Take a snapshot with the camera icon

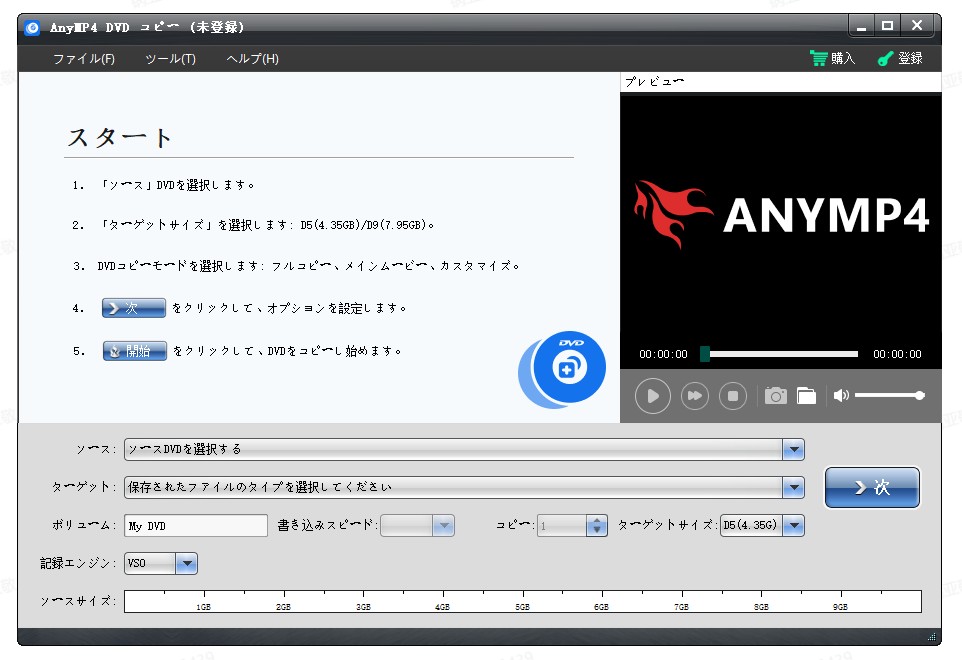click(775, 396)
